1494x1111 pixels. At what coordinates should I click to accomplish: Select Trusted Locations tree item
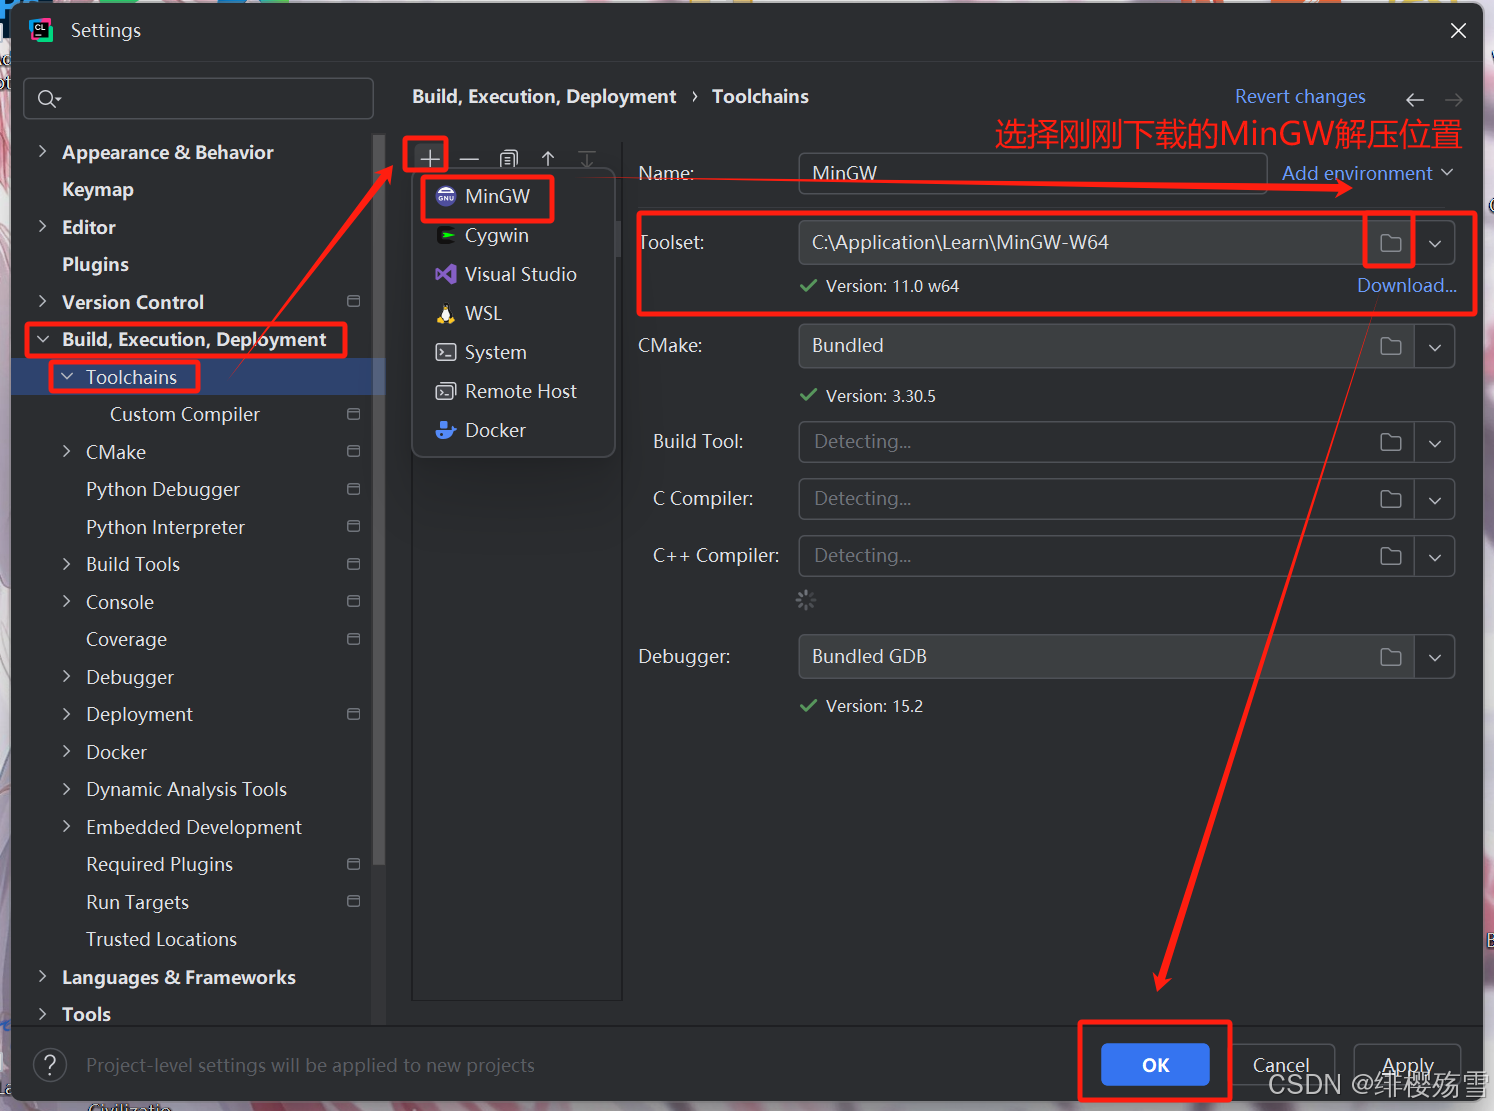pos(161,939)
